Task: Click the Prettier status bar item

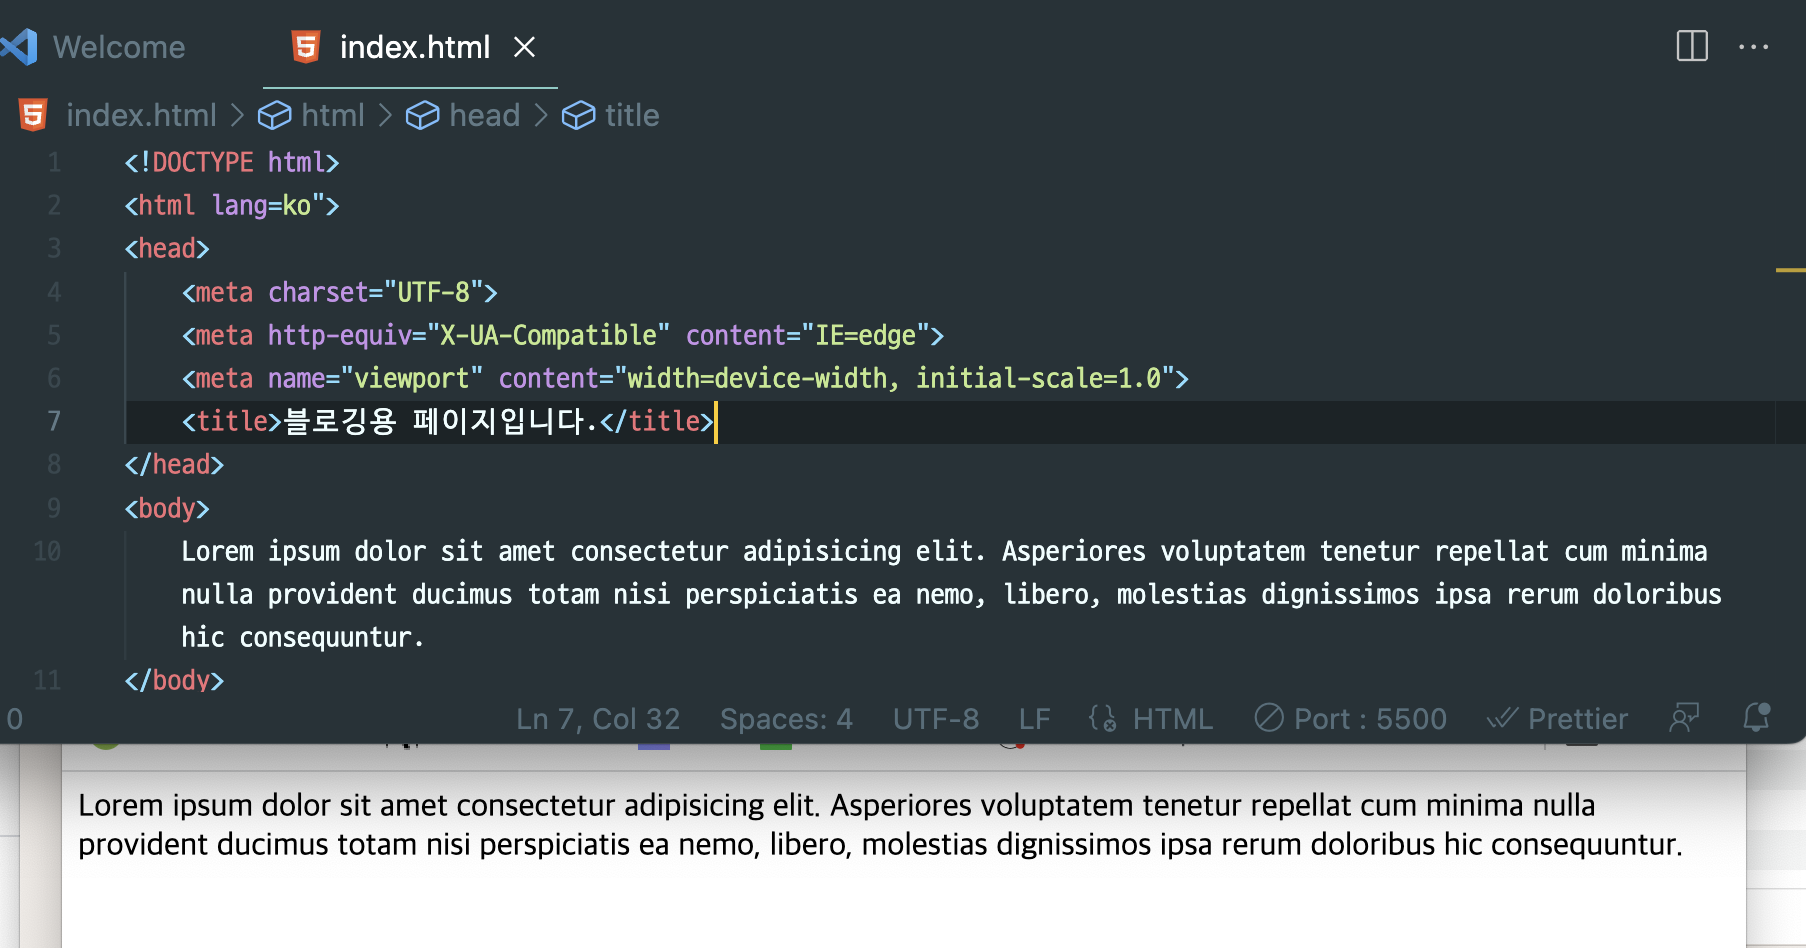Action: tap(1557, 719)
